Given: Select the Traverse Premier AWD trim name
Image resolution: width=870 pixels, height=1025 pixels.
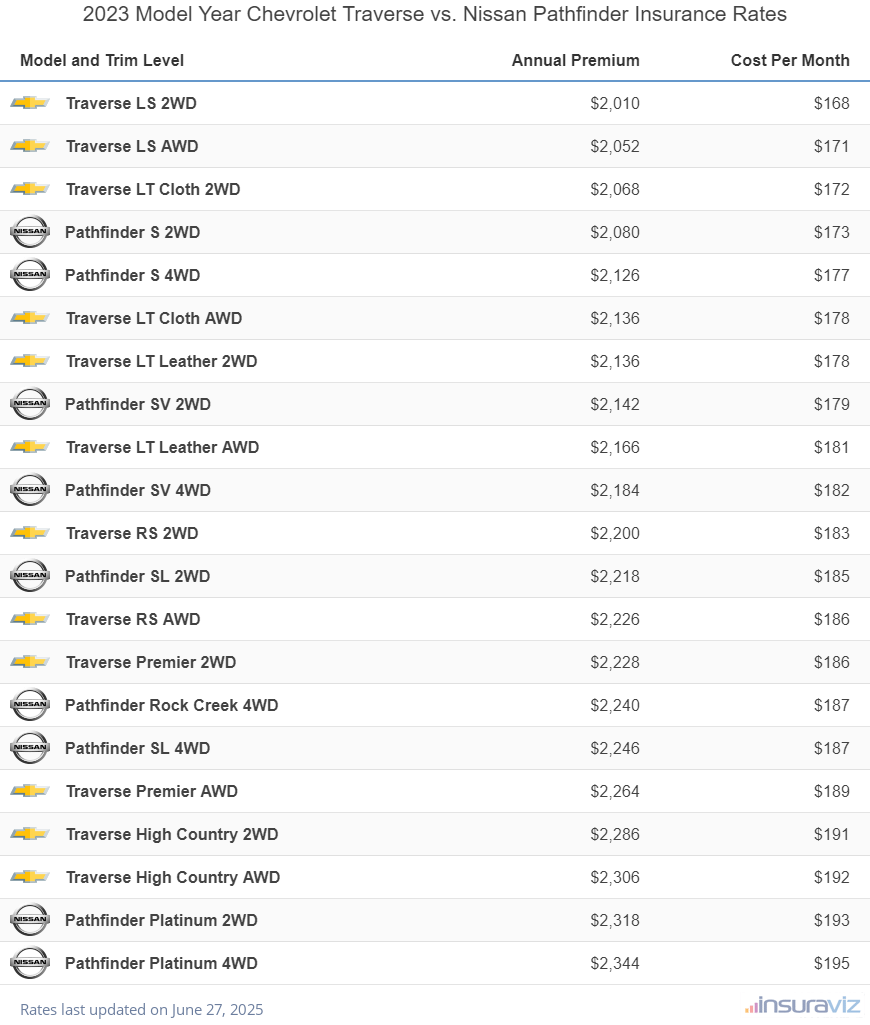Looking at the screenshot, I should coord(152,791).
